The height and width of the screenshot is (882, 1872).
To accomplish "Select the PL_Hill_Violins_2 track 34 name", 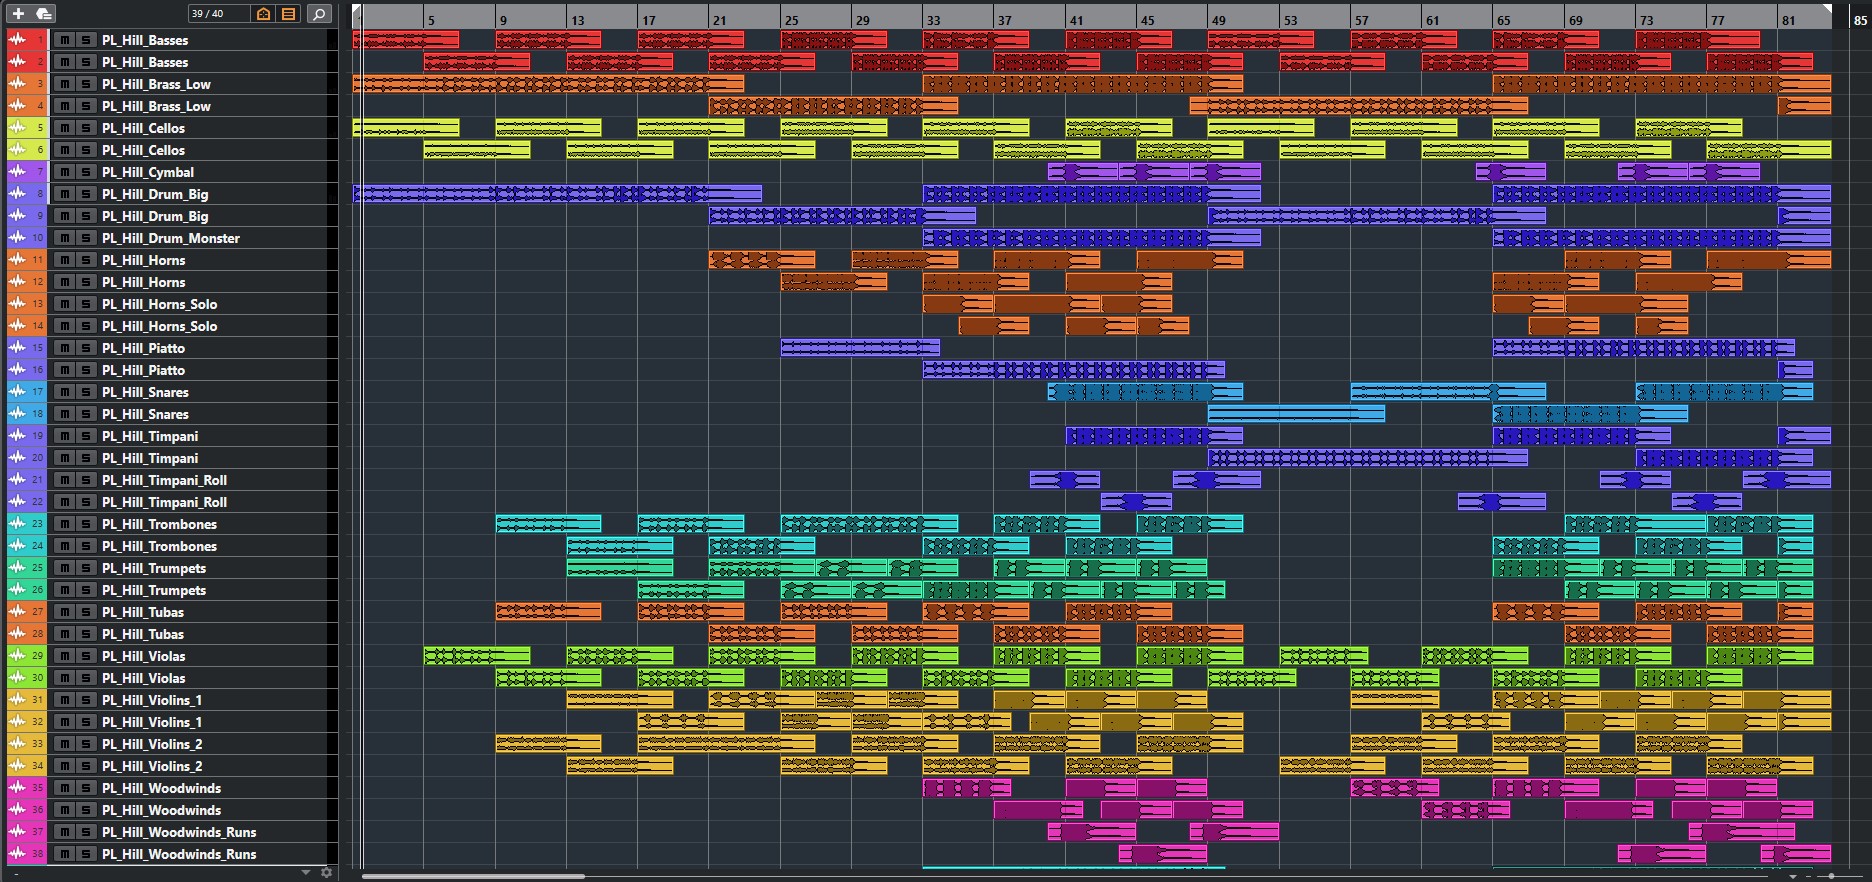I will (x=152, y=766).
